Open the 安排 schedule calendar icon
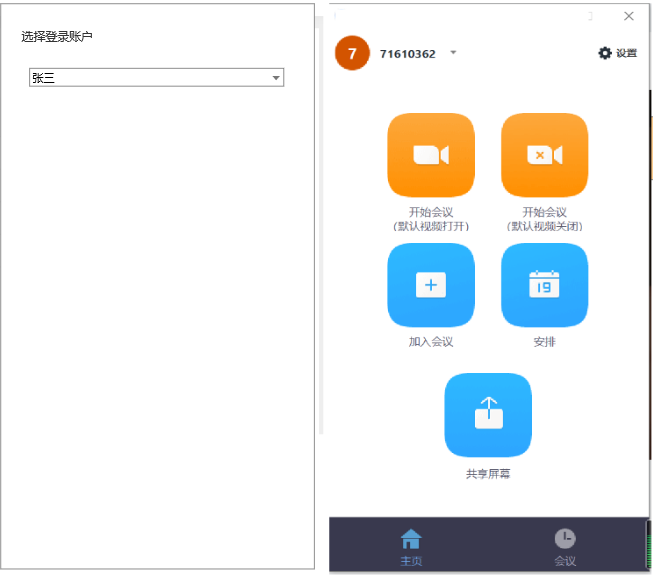This screenshot has width=653, height=577. [x=544, y=285]
